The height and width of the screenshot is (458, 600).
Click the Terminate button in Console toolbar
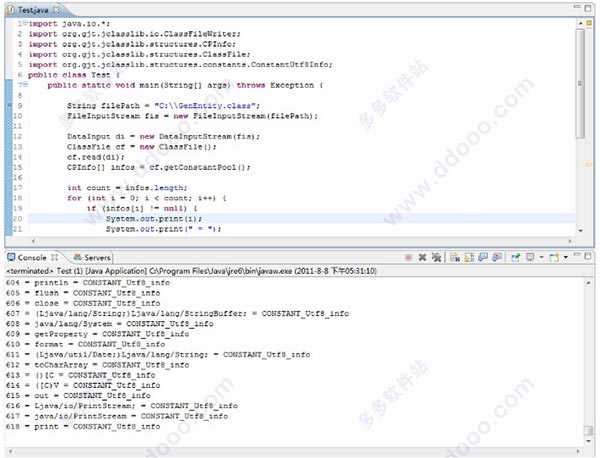point(409,257)
